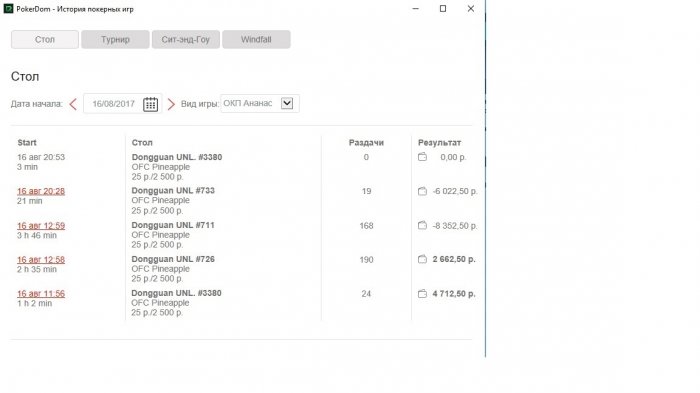
Task: Select table name Dongguan UNL #726
Action: click(173, 259)
